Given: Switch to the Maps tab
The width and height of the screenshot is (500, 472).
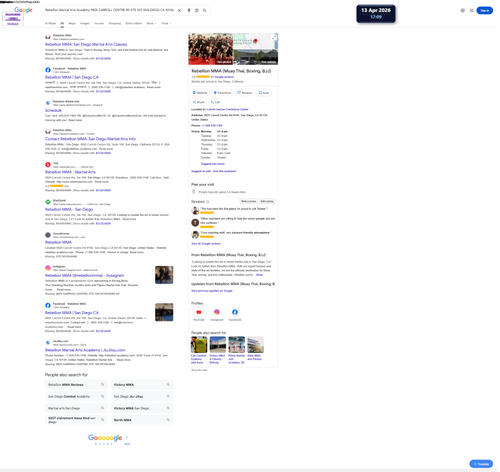Looking at the screenshot, I should point(73,24).
